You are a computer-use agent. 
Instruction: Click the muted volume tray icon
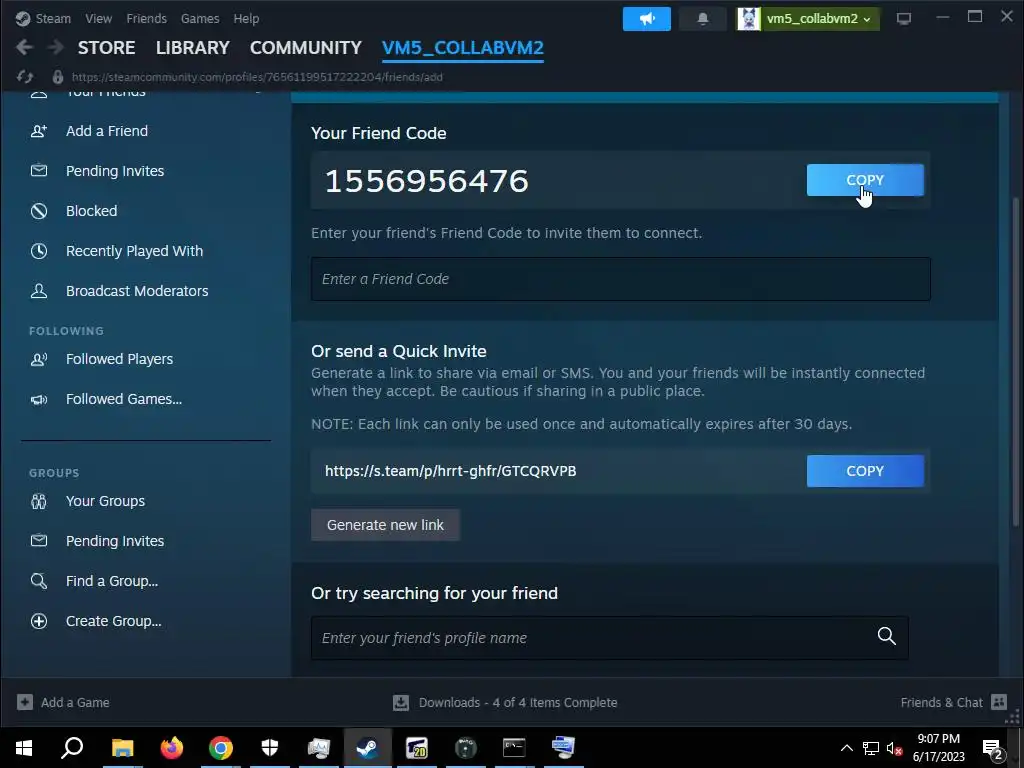894,748
